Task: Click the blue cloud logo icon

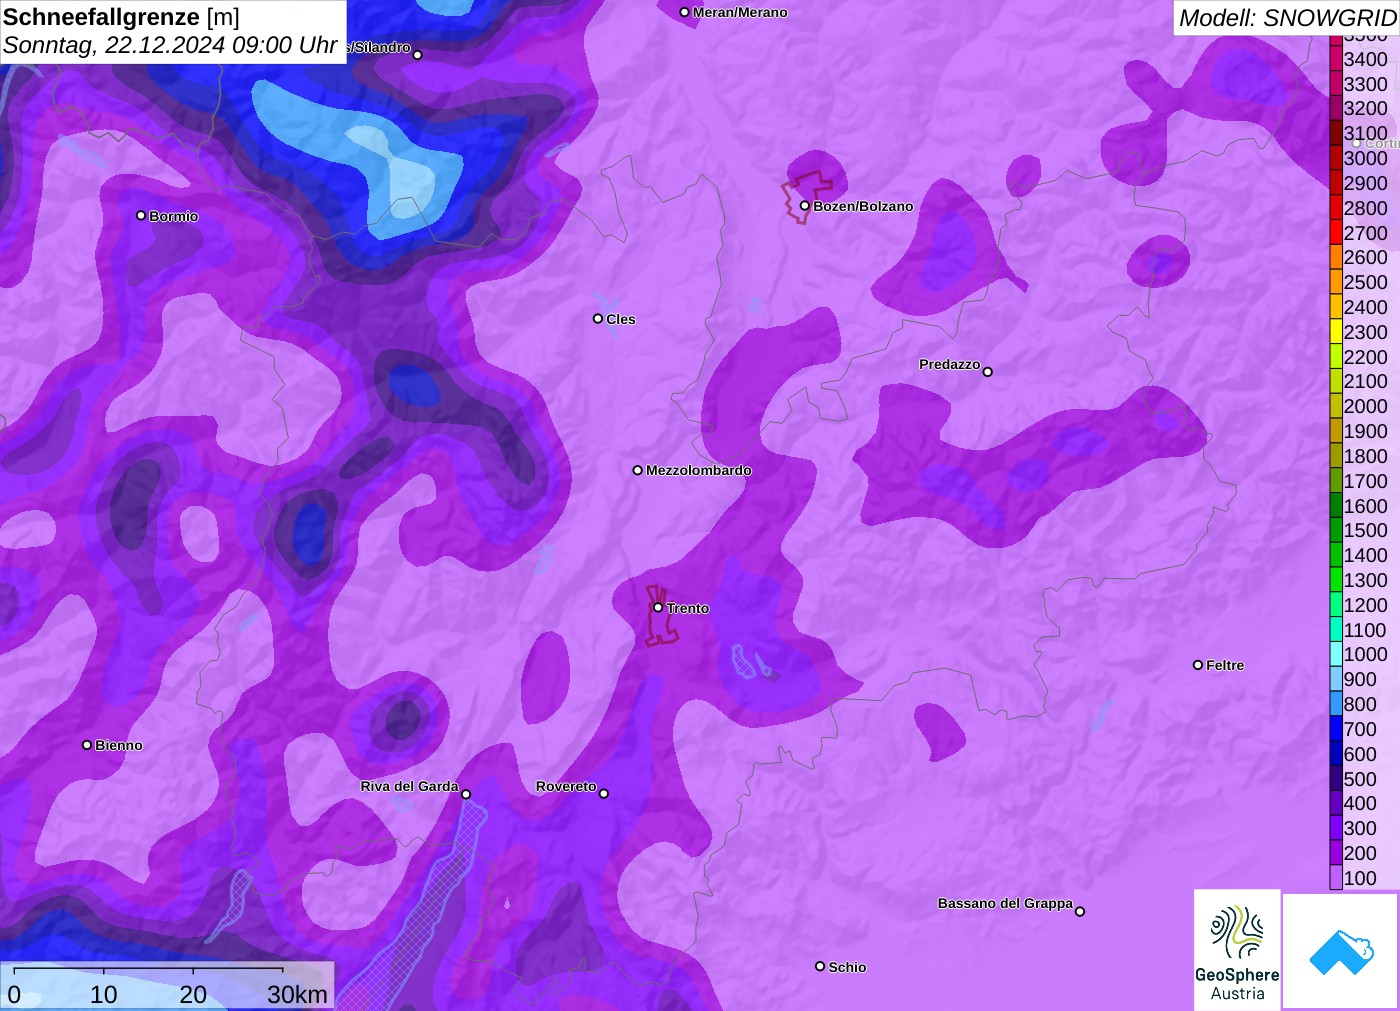Action: tap(1341, 951)
